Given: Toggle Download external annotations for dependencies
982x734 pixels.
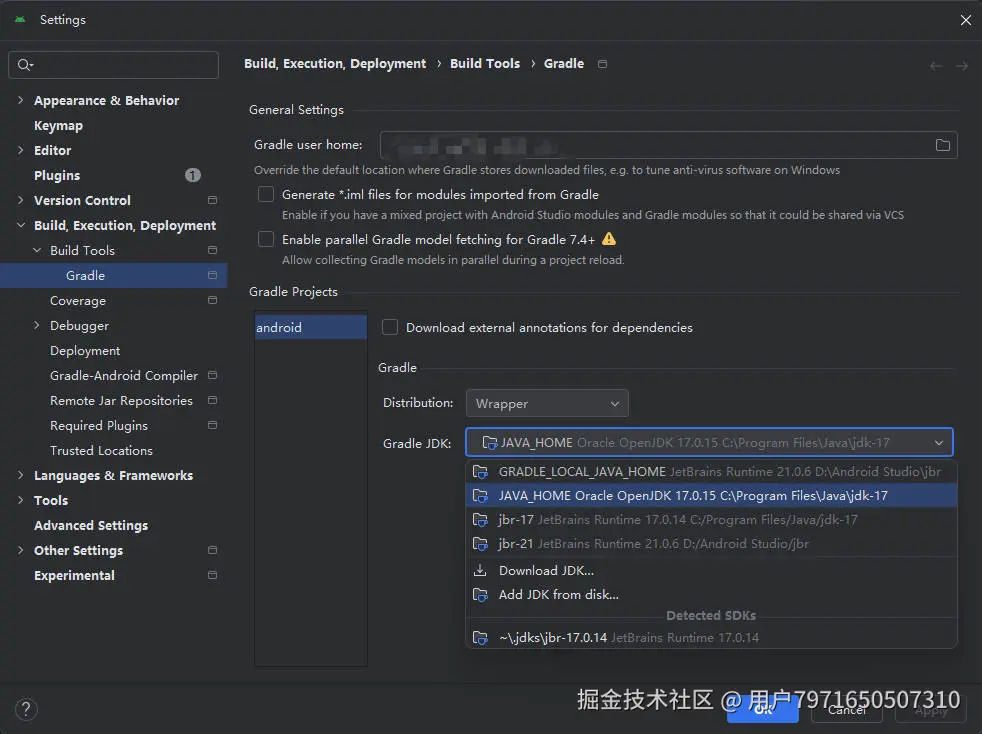Looking at the screenshot, I should click(x=390, y=327).
